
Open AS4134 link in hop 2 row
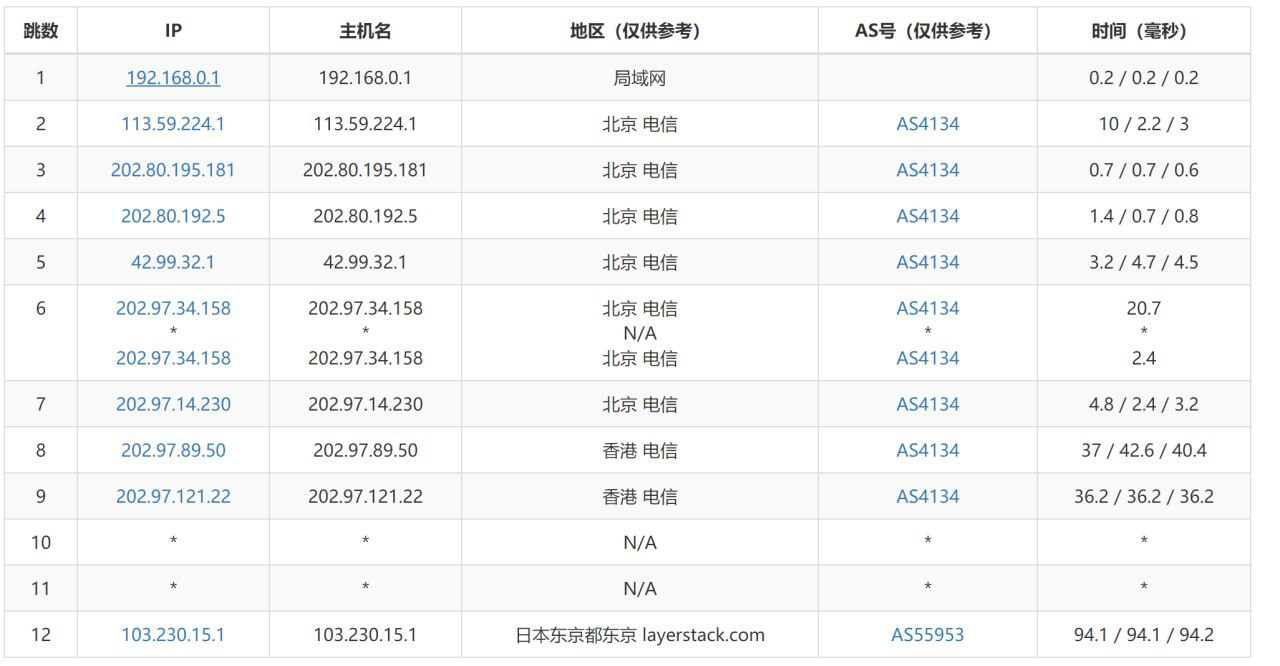click(928, 124)
